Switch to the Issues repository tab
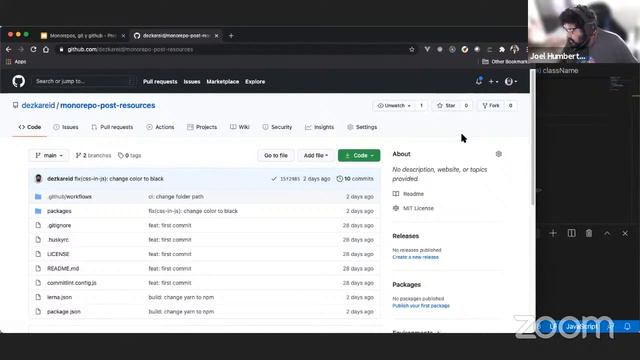 click(x=66, y=127)
